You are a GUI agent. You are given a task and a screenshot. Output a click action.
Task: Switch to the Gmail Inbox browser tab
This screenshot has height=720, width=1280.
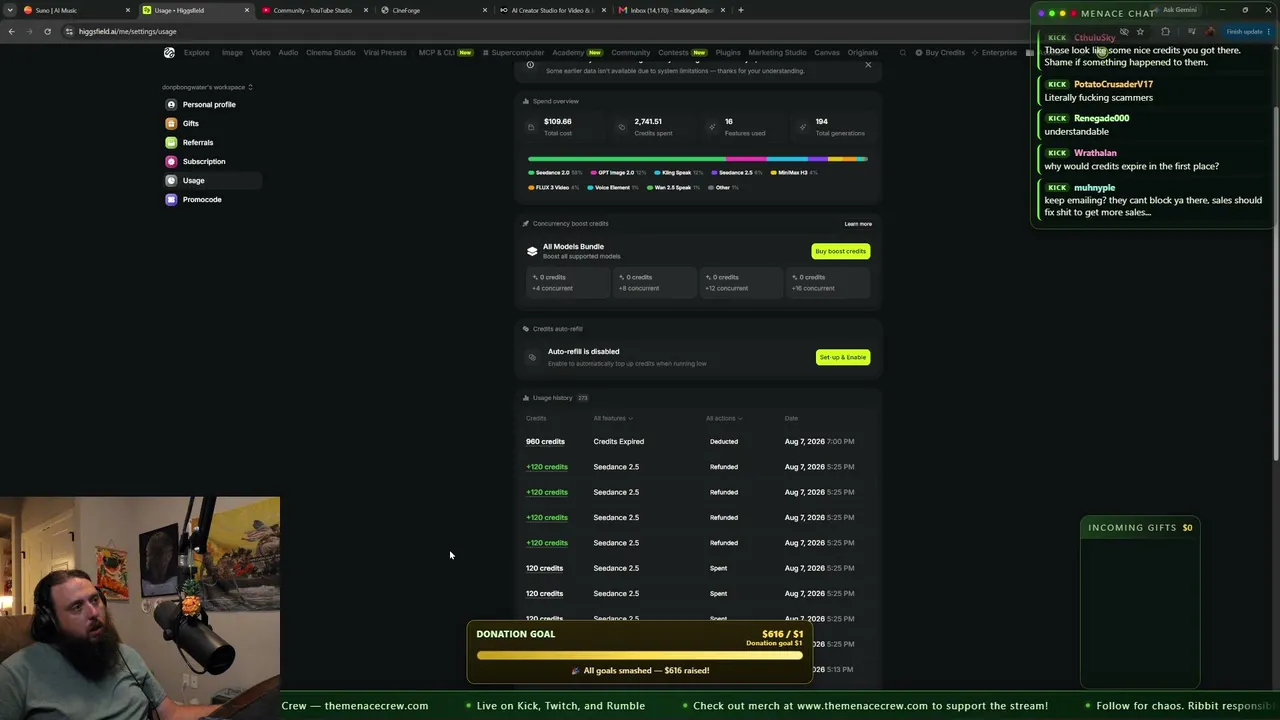coord(670,10)
